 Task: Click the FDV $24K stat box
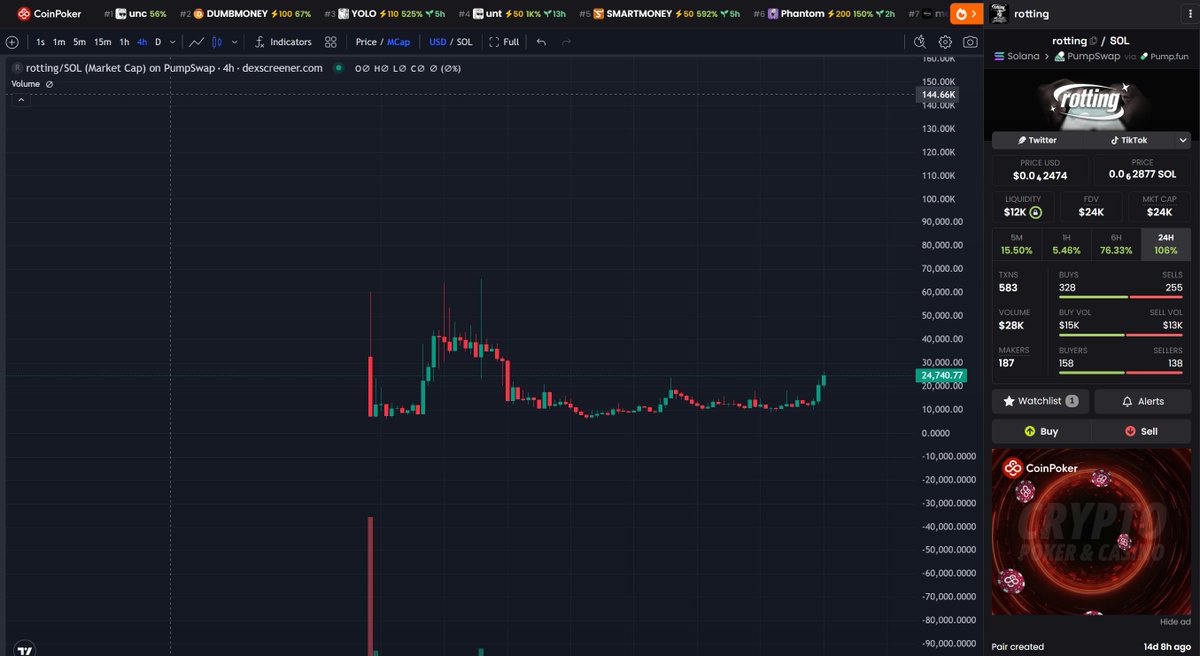pyautogui.click(x=1091, y=205)
